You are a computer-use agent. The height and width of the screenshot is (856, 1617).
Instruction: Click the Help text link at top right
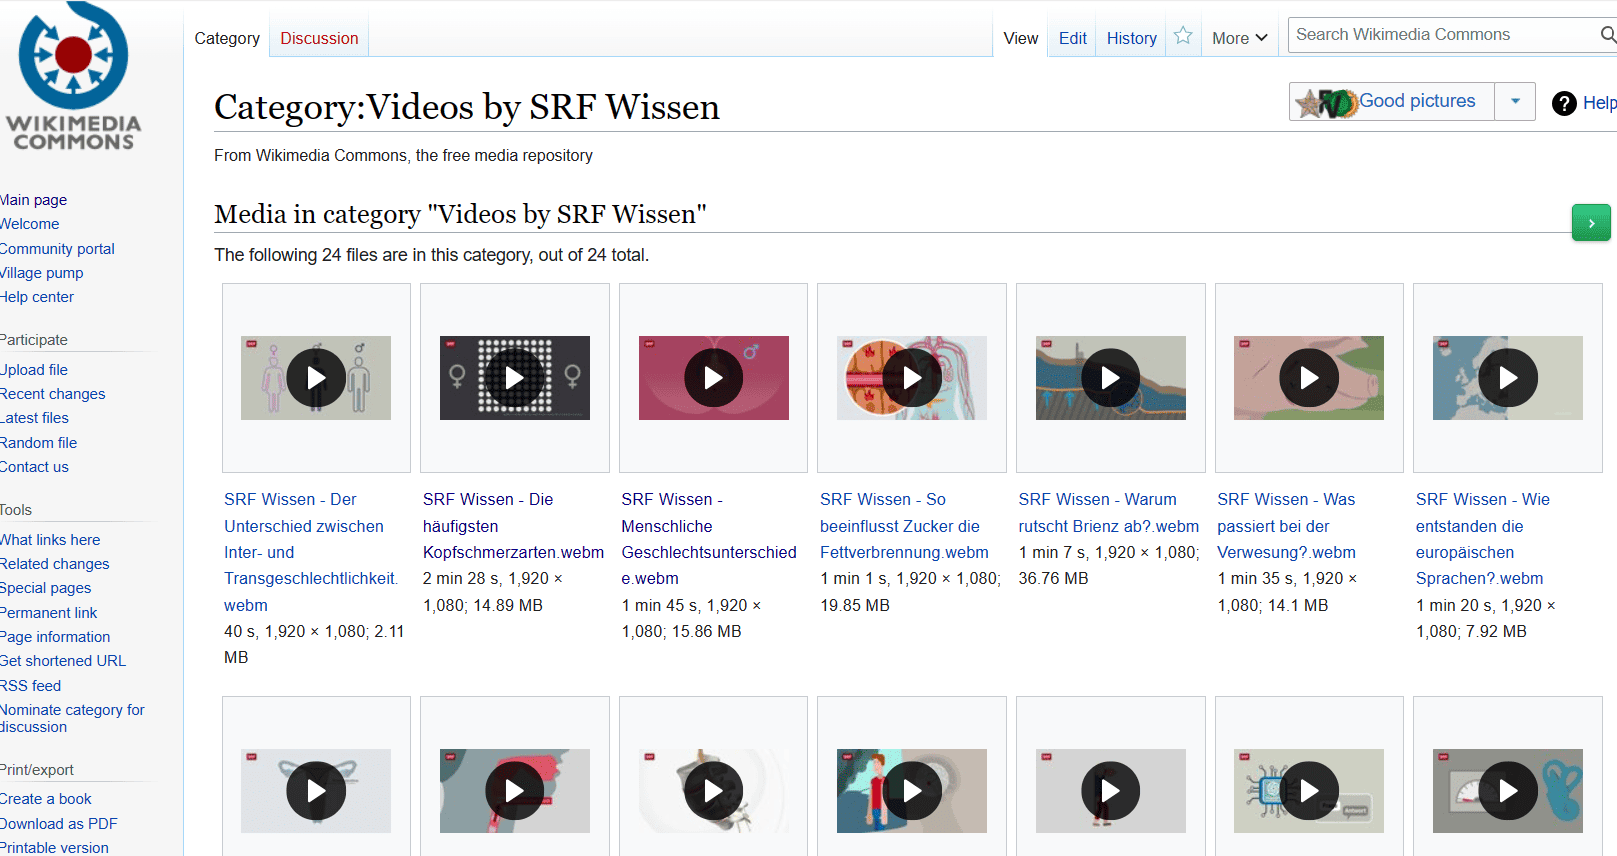[1599, 103]
